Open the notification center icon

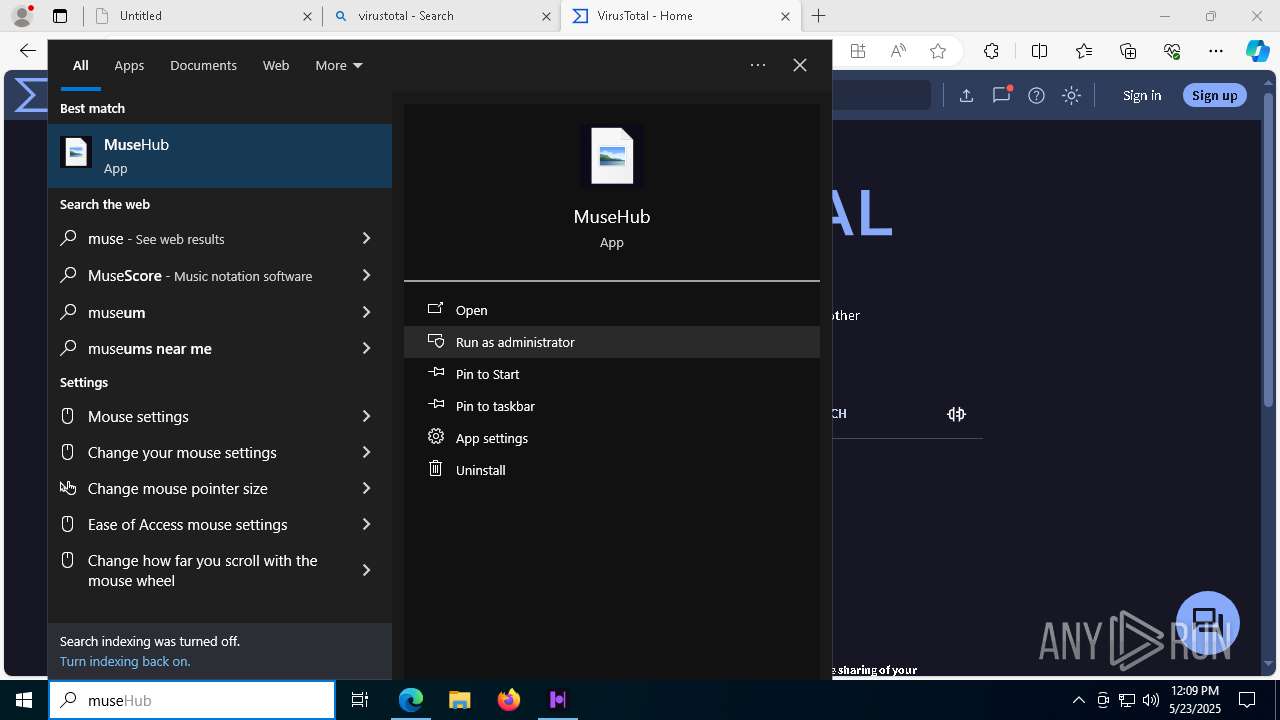(1247, 700)
